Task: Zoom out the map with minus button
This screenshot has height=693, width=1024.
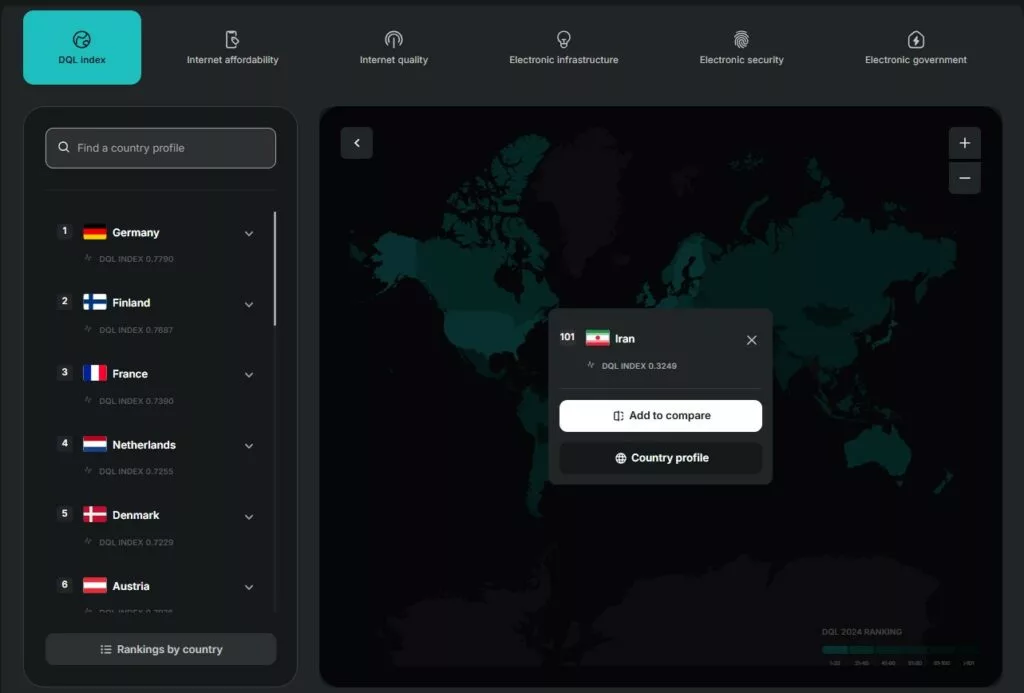Action: point(964,178)
